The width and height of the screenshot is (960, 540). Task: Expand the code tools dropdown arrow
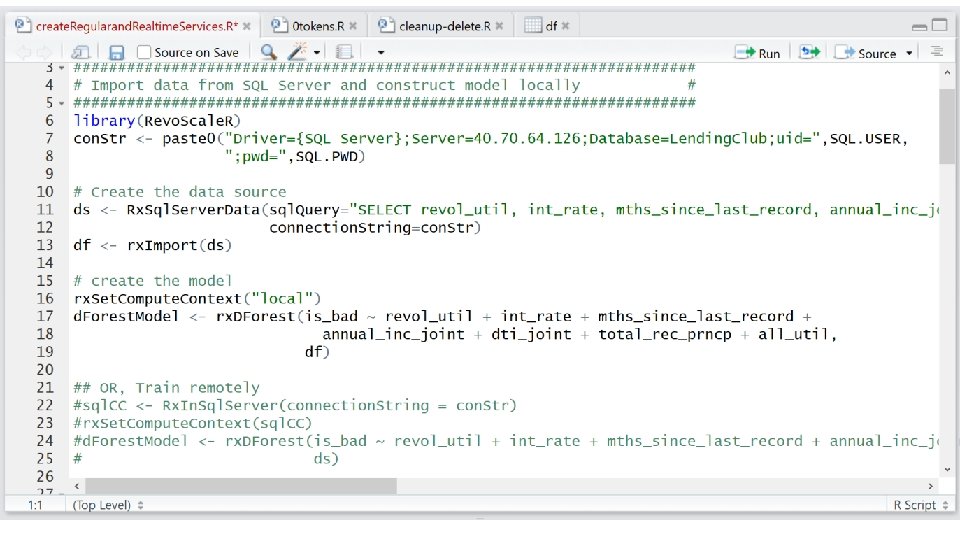click(x=317, y=53)
